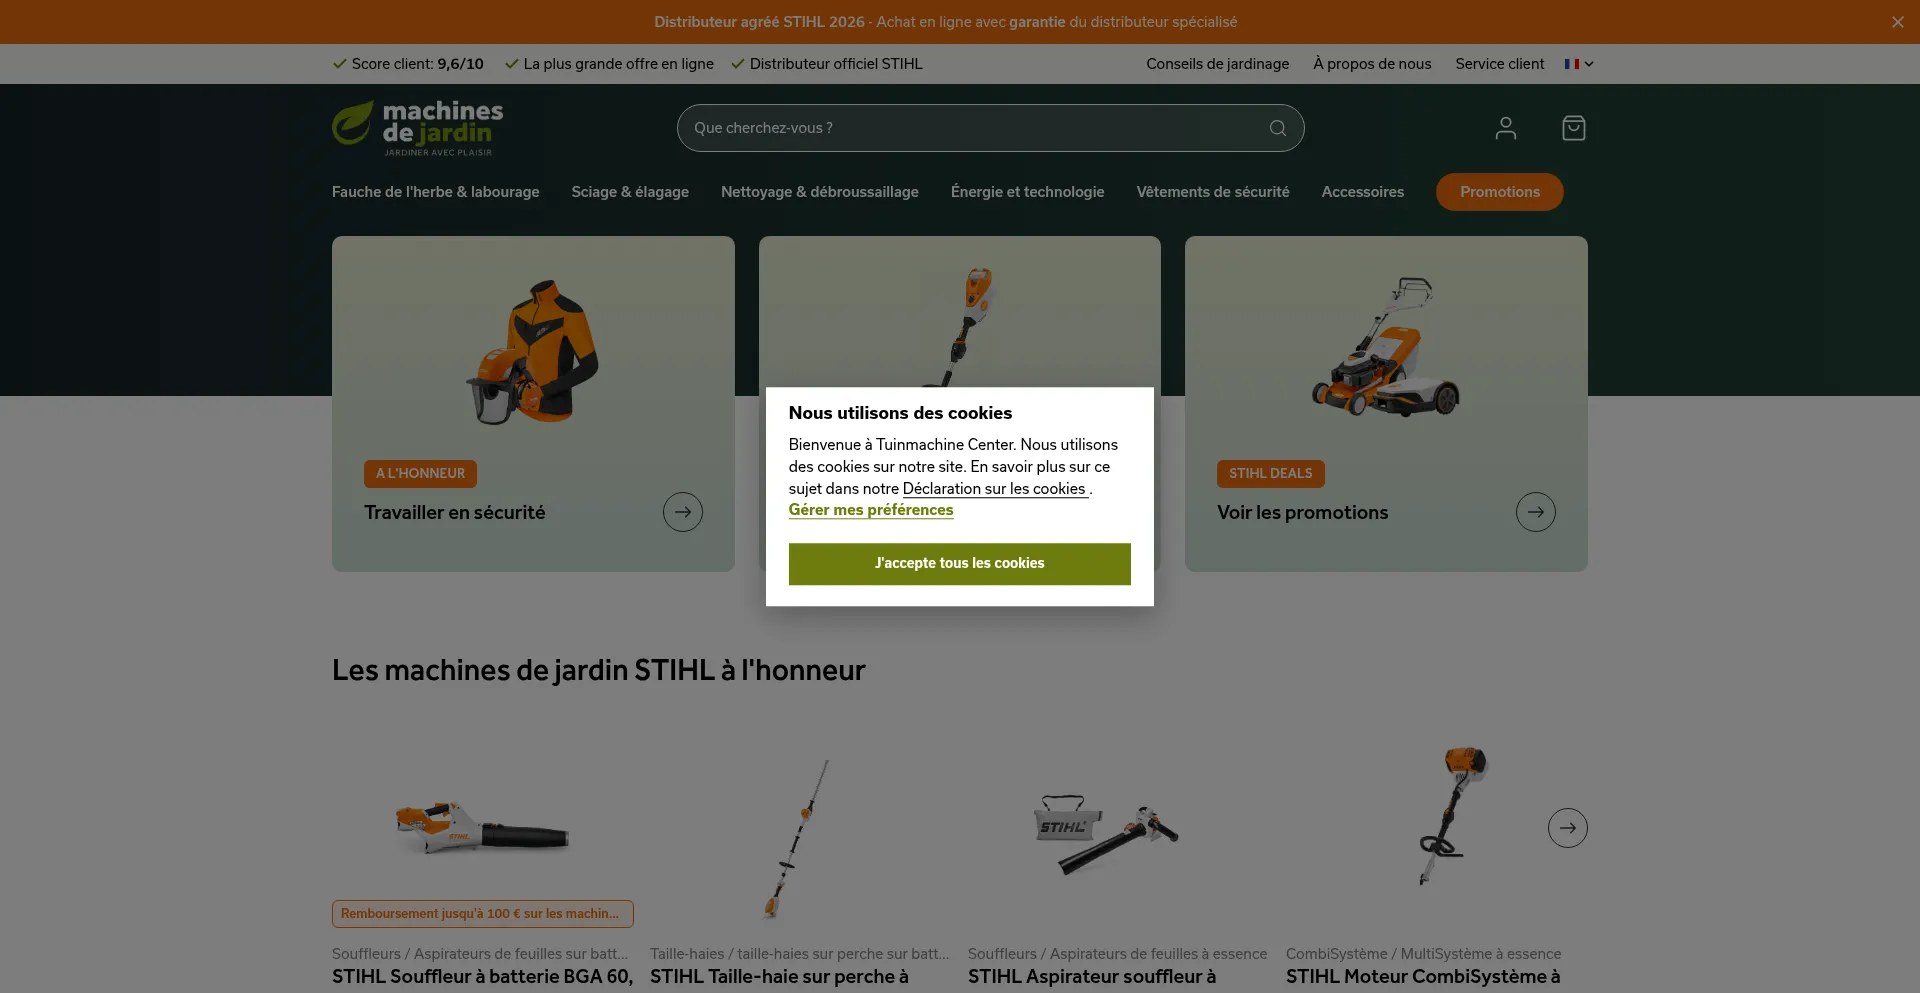
Task: Click the next arrow of product carousel
Action: tap(1567, 828)
